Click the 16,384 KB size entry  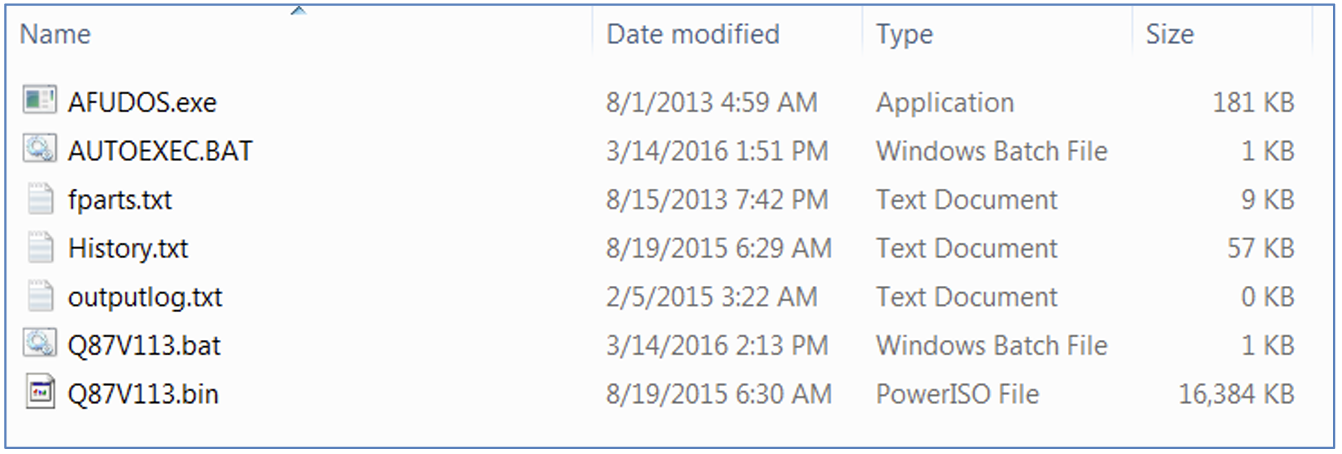click(1237, 394)
